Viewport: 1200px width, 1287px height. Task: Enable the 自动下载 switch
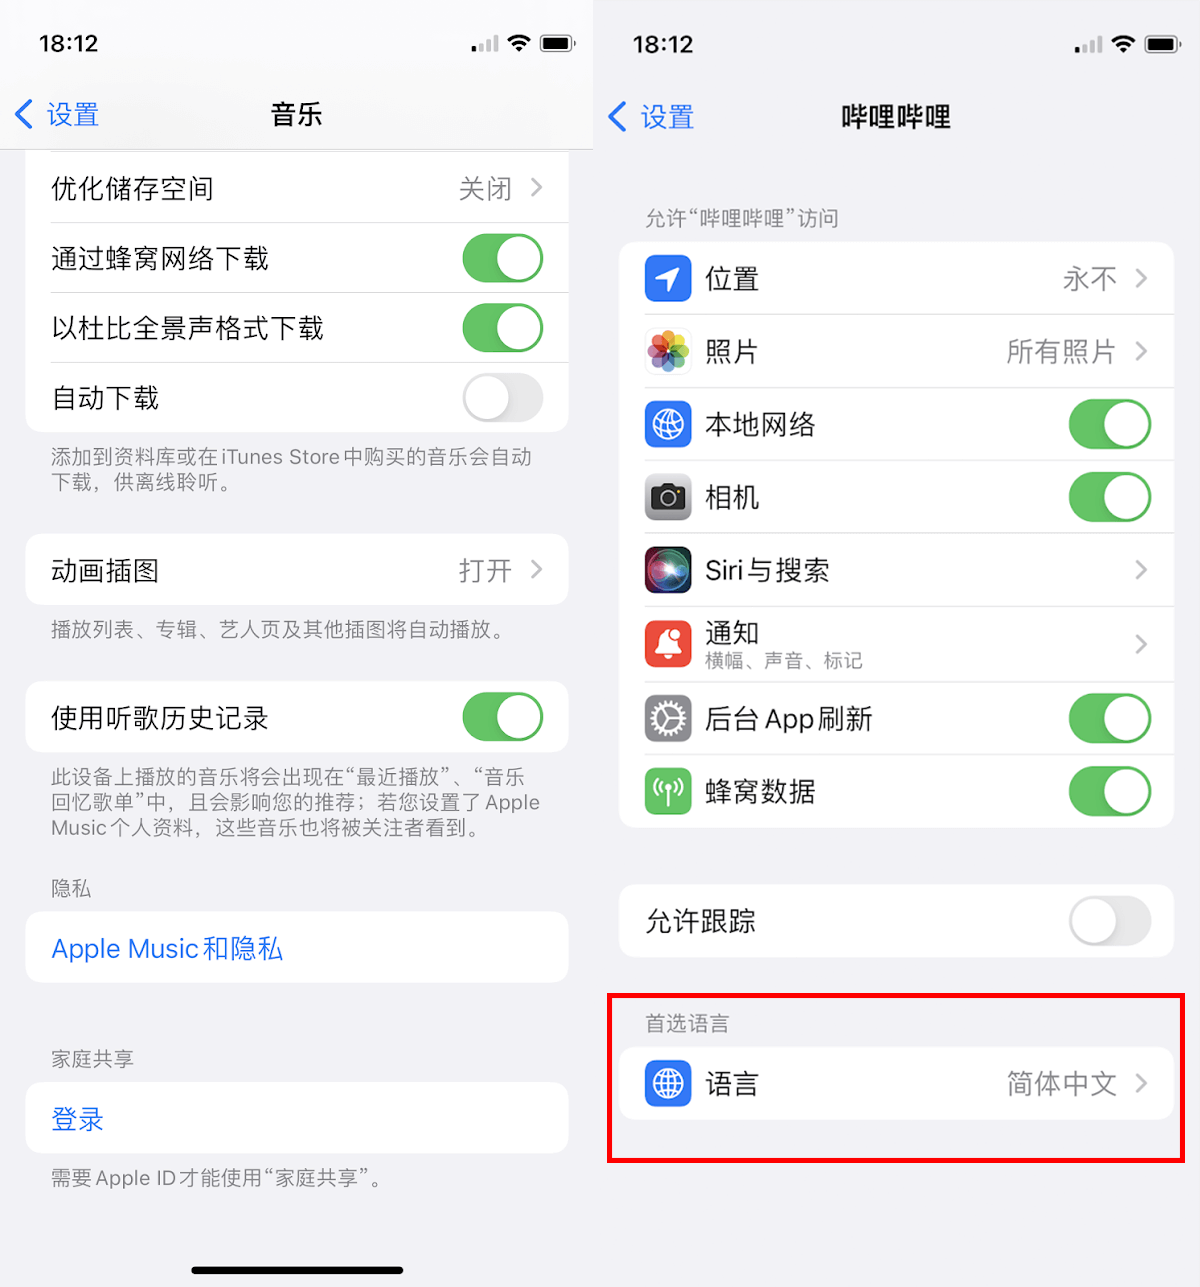[503, 398]
